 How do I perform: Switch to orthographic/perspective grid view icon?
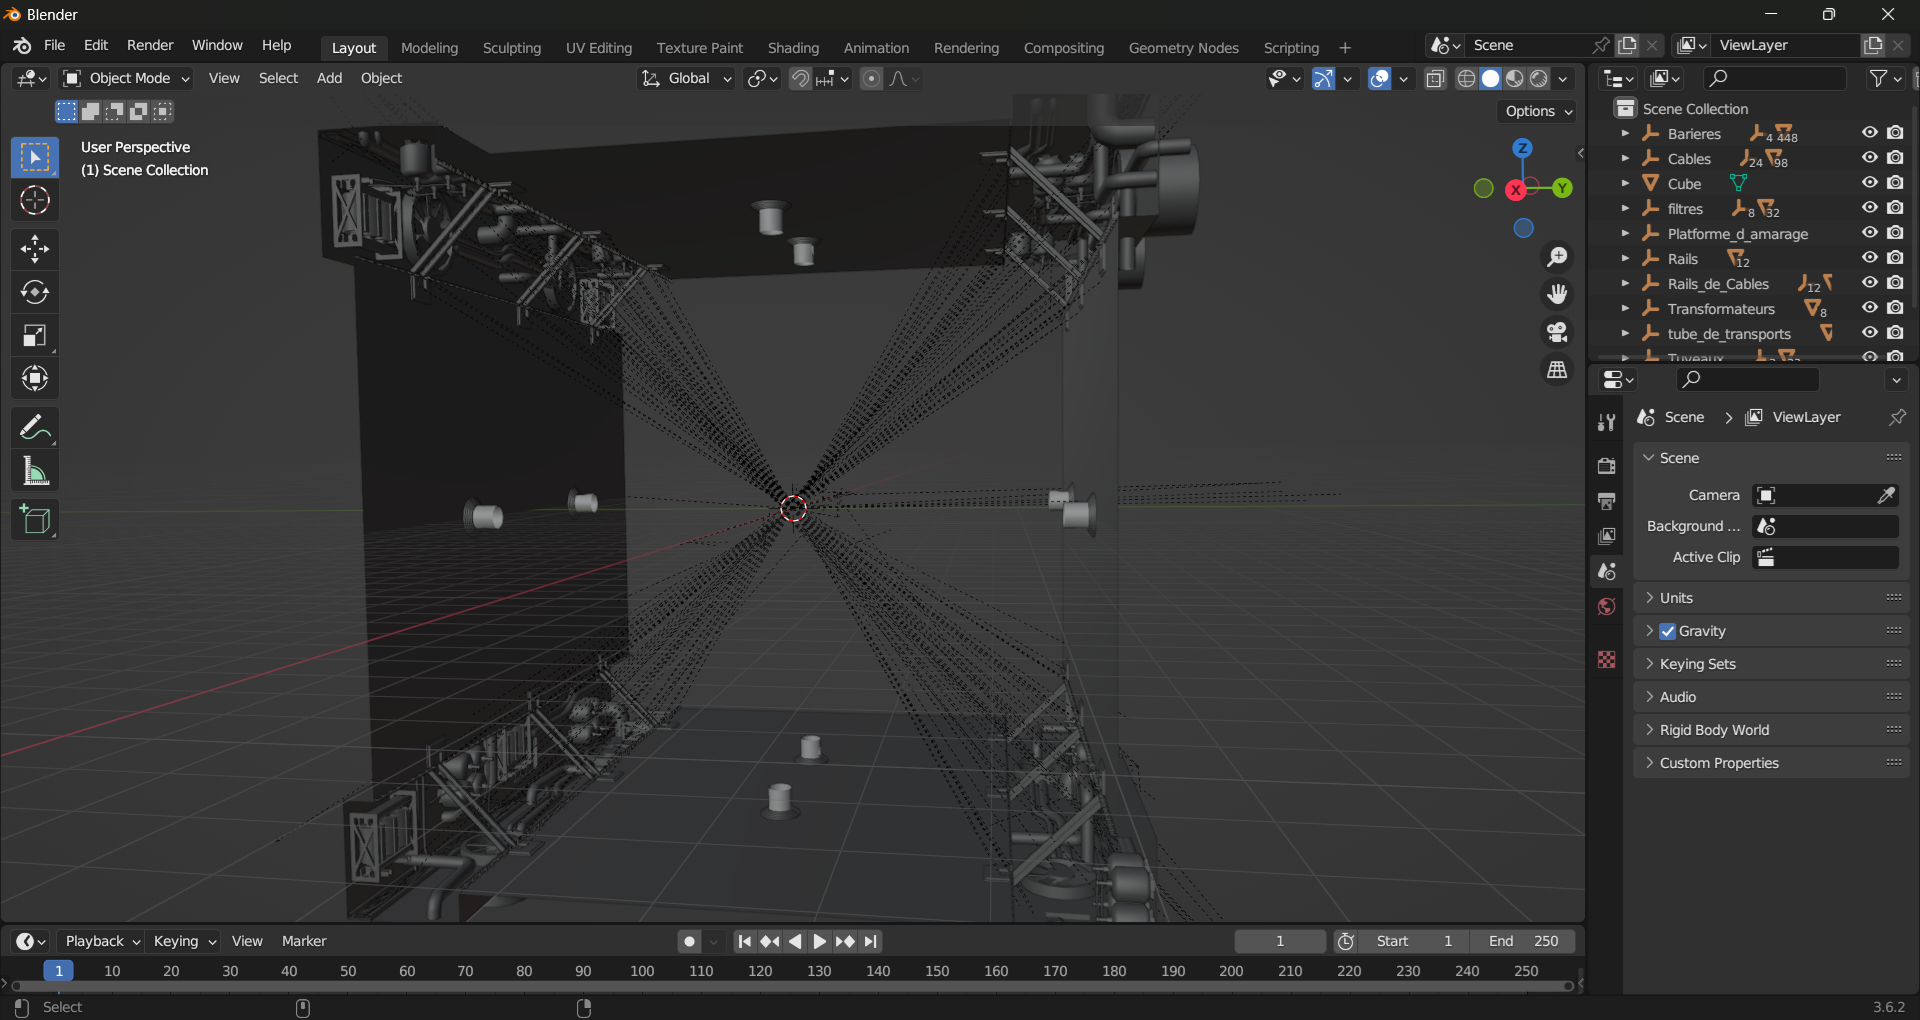pyautogui.click(x=1557, y=370)
